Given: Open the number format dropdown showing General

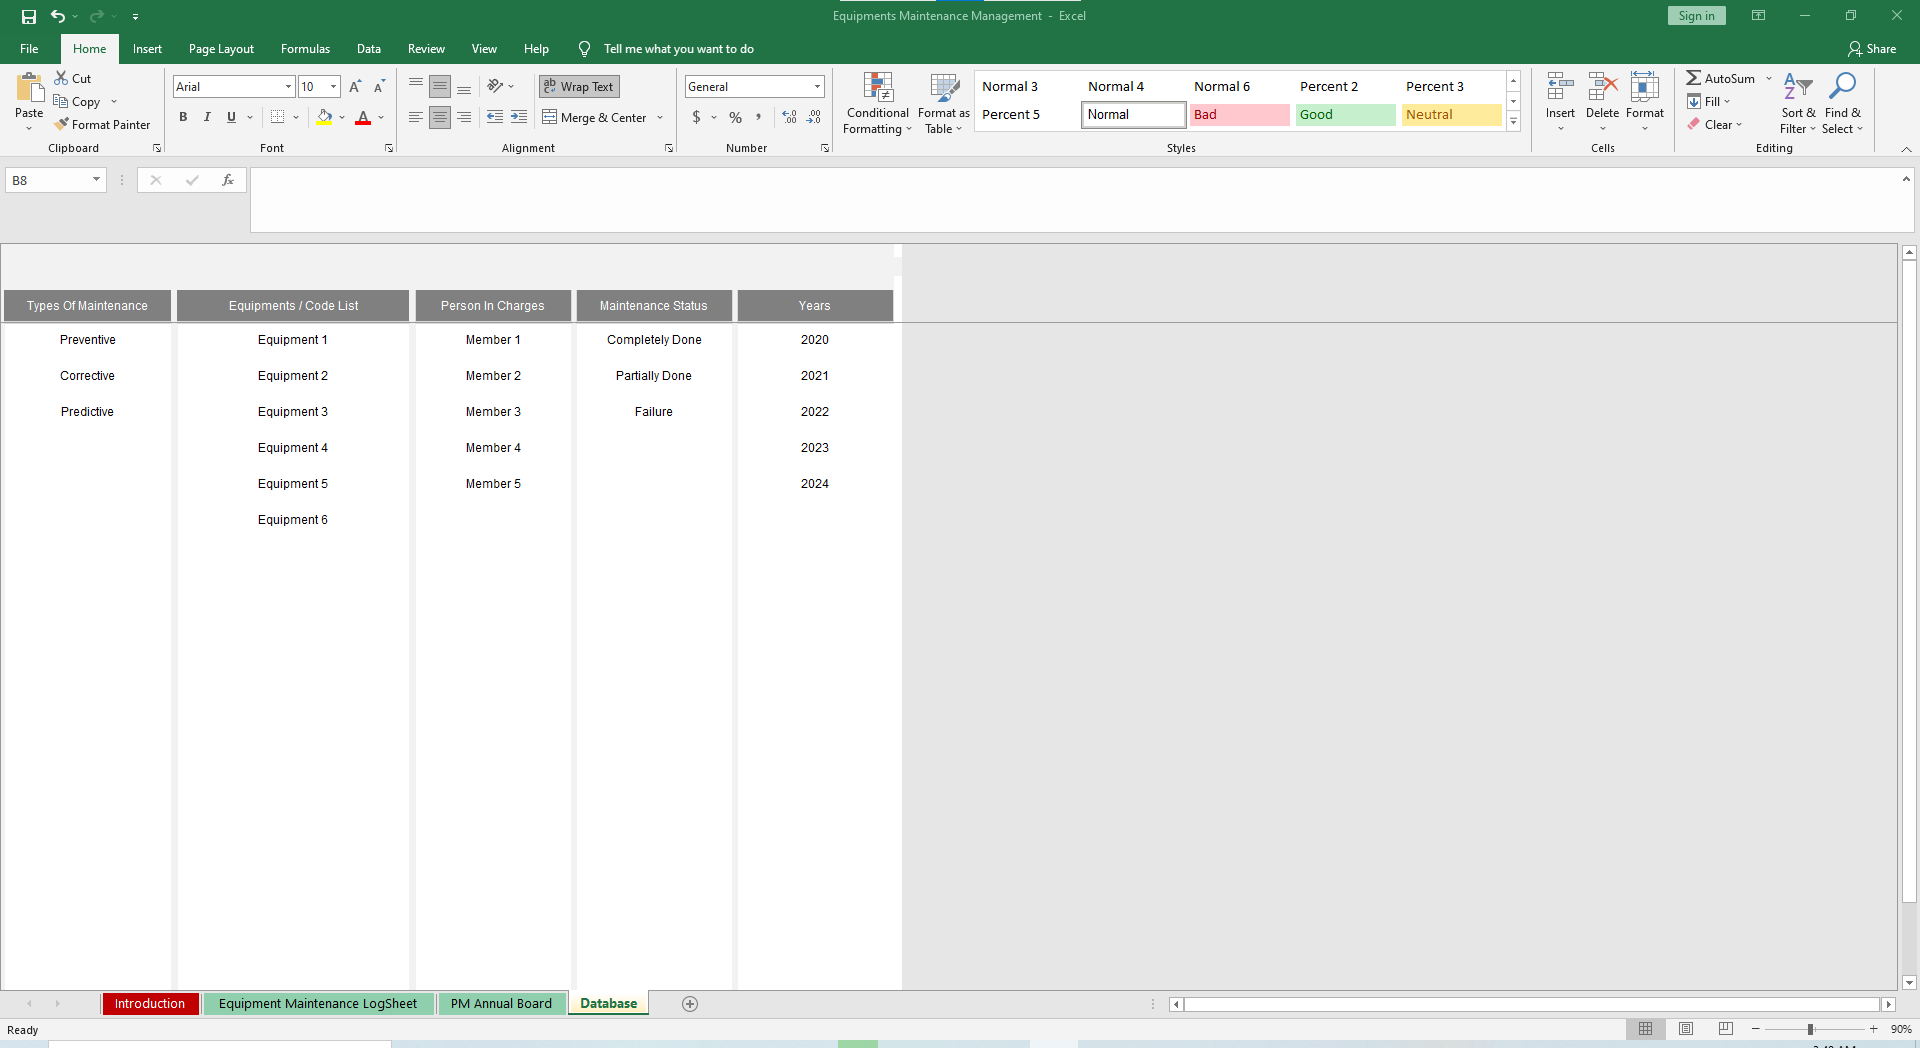Looking at the screenshot, I should pos(817,87).
